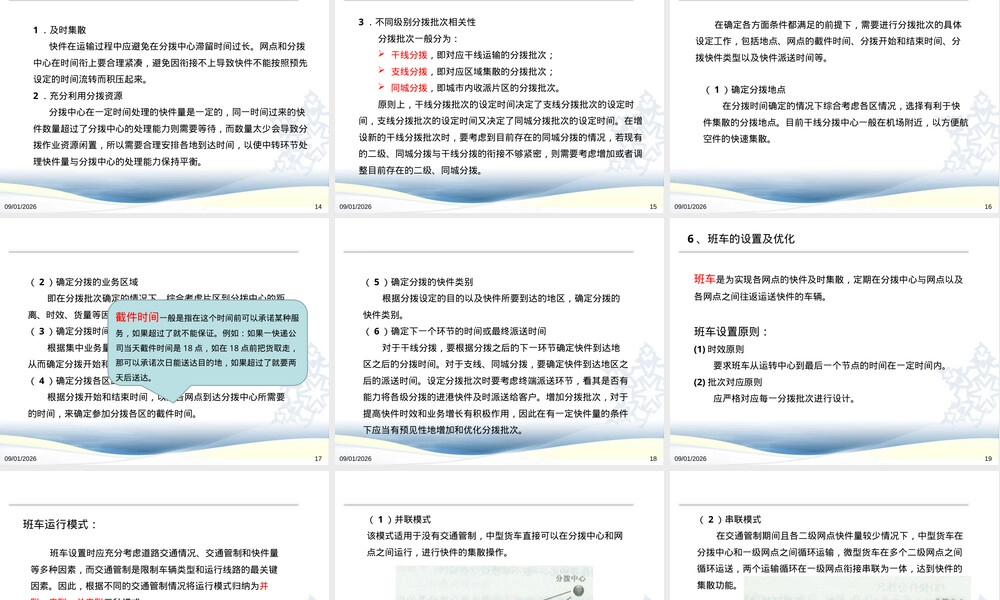This screenshot has width=1000, height=600.
Task: Click the text '（5）确定分拨的快件类别'
Action: click(418, 282)
